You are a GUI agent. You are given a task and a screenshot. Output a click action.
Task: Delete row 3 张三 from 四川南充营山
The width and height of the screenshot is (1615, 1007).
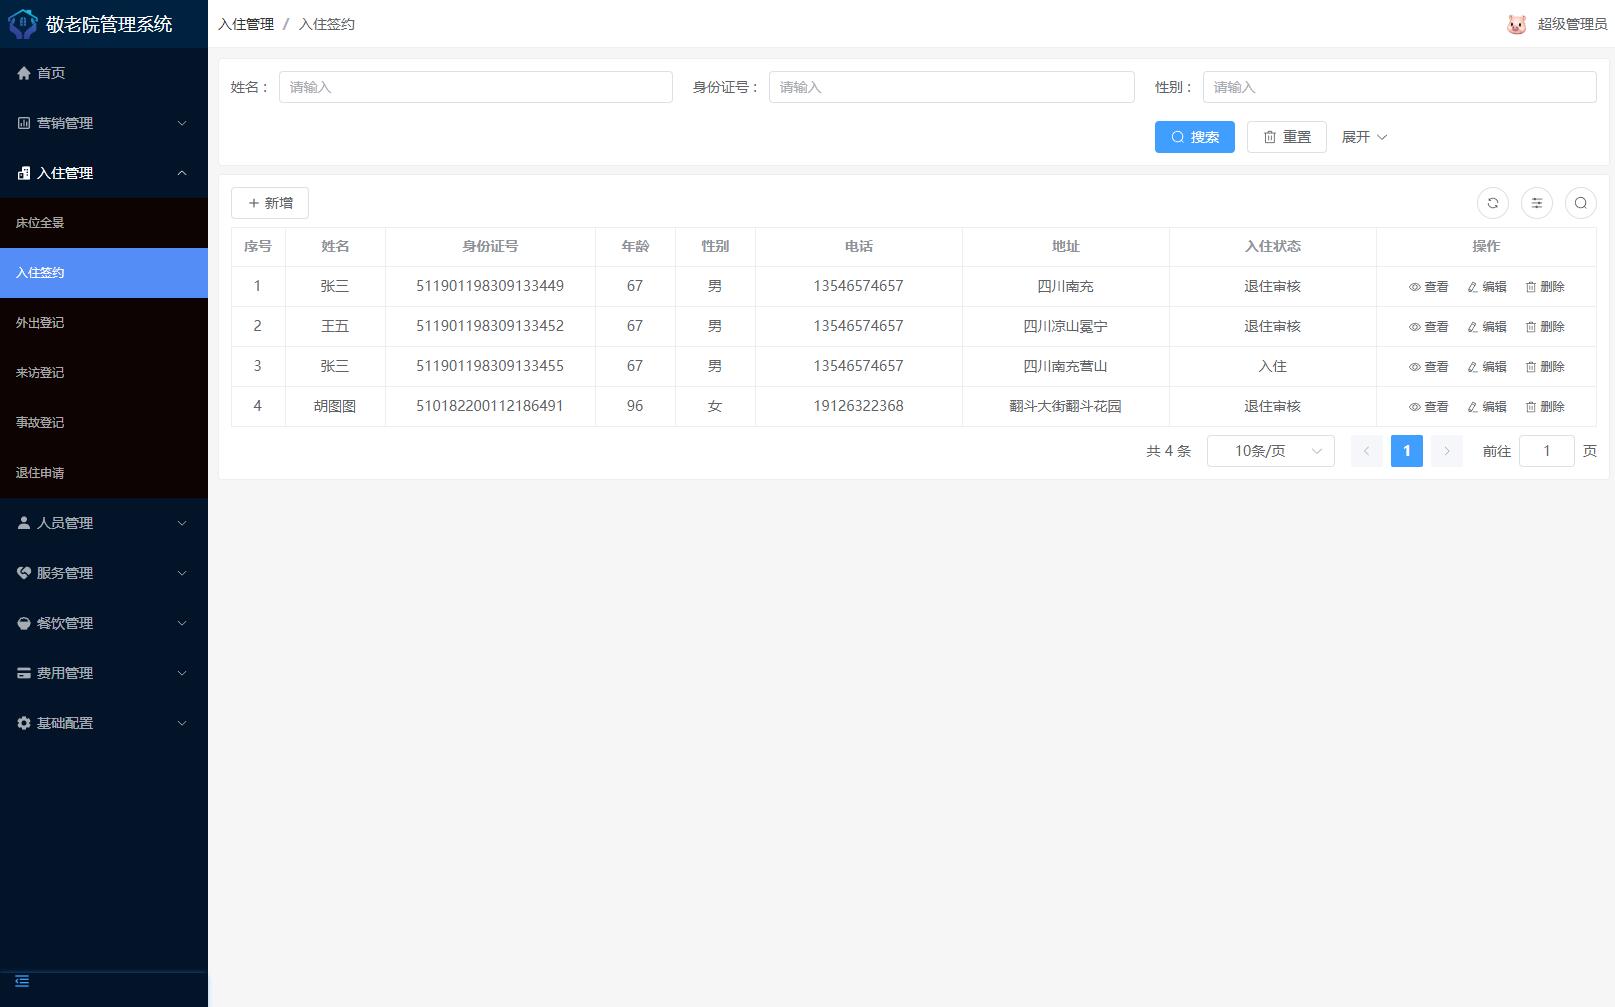pos(1544,367)
